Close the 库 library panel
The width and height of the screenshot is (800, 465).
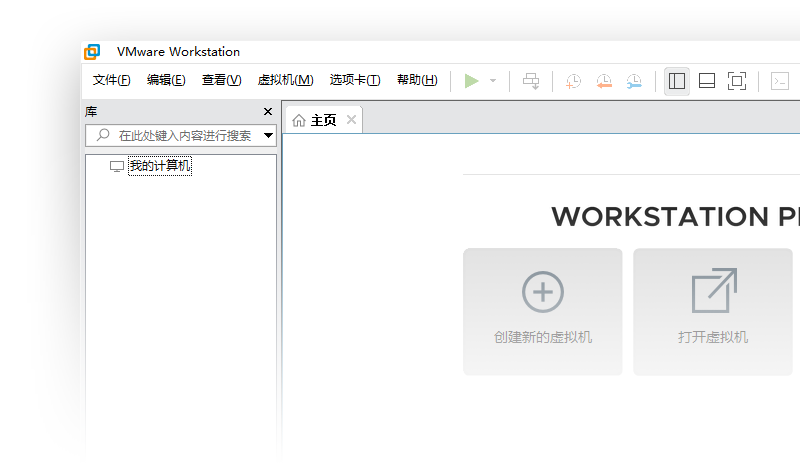point(268,111)
